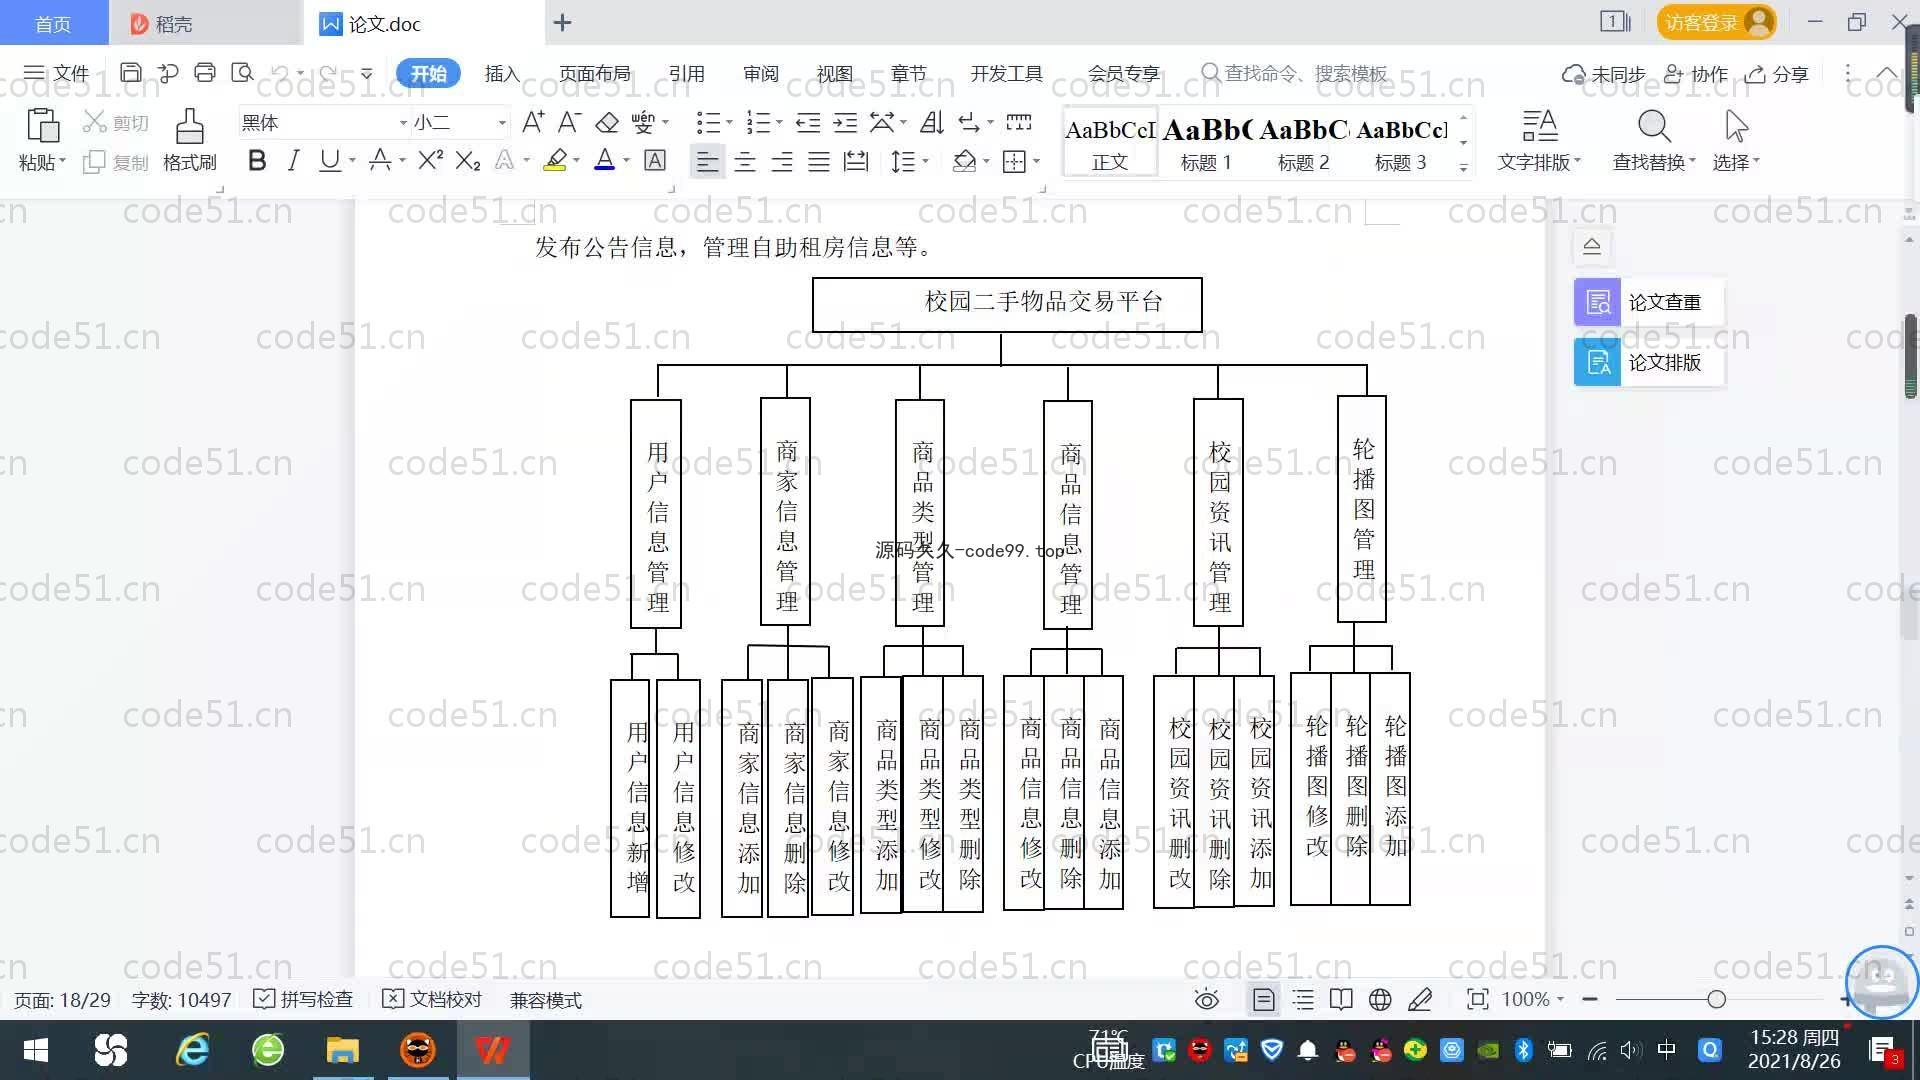Apply distributed alignment

pyautogui.click(x=856, y=161)
